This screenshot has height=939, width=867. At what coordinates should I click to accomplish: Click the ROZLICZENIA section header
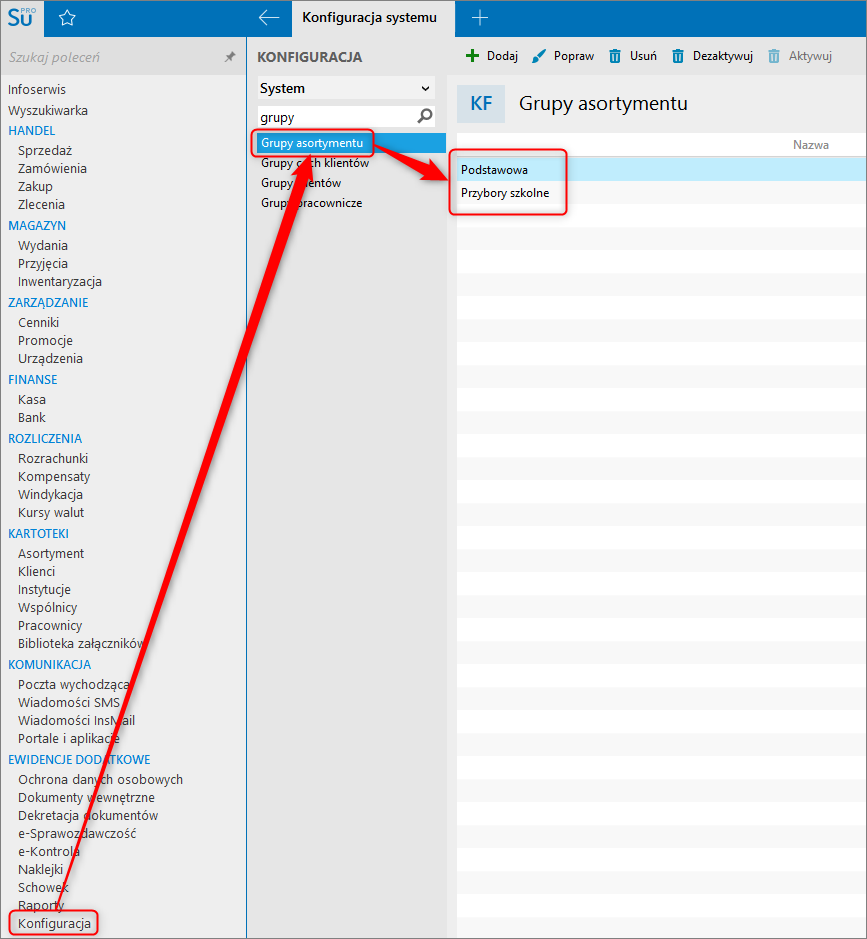pos(45,438)
